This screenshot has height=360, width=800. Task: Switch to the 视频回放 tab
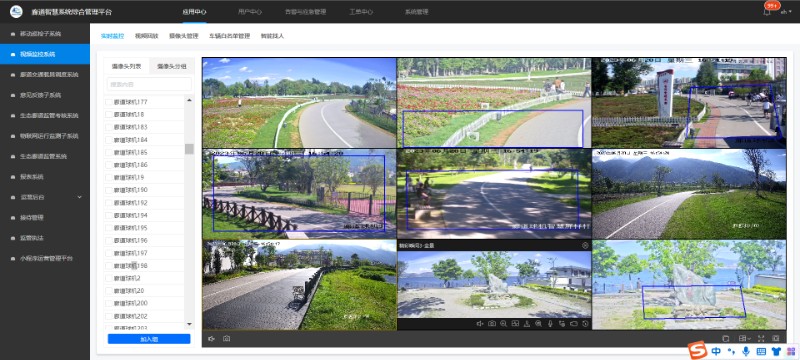[146, 36]
